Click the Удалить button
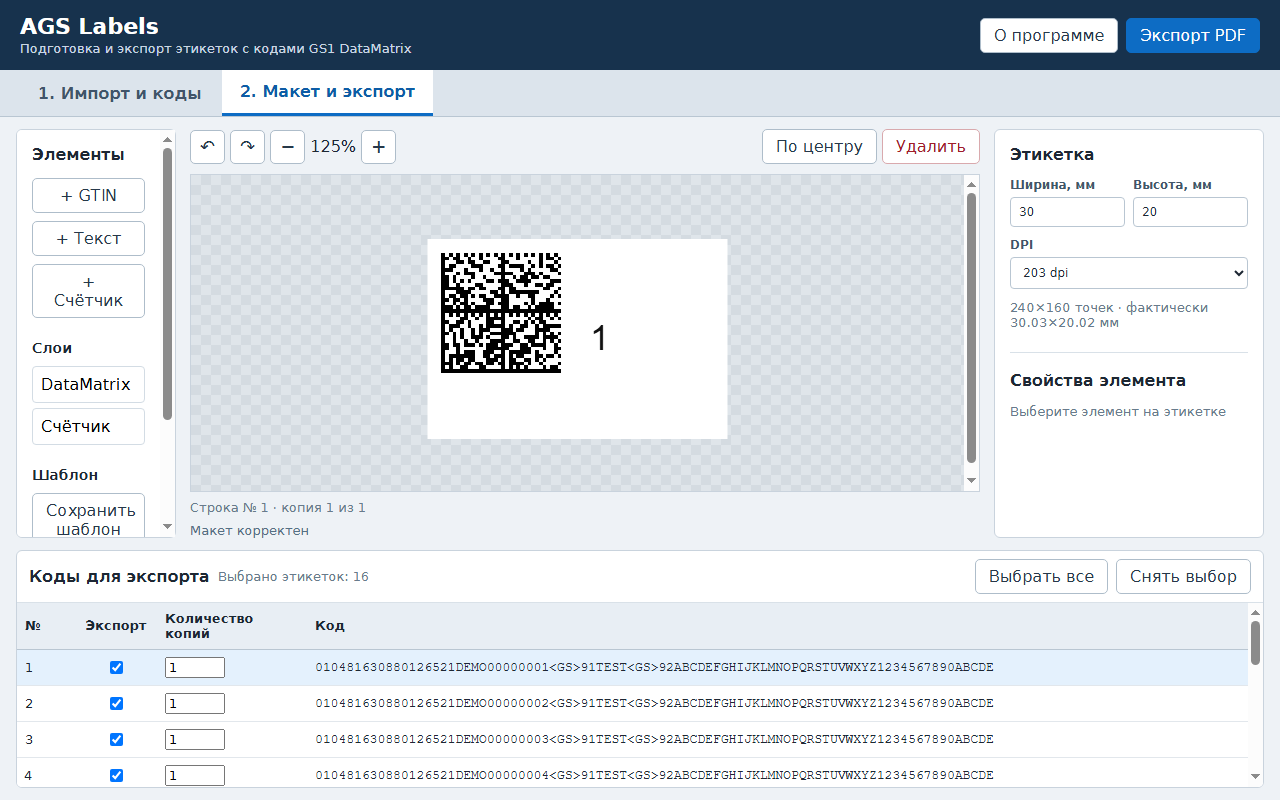 pos(930,147)
